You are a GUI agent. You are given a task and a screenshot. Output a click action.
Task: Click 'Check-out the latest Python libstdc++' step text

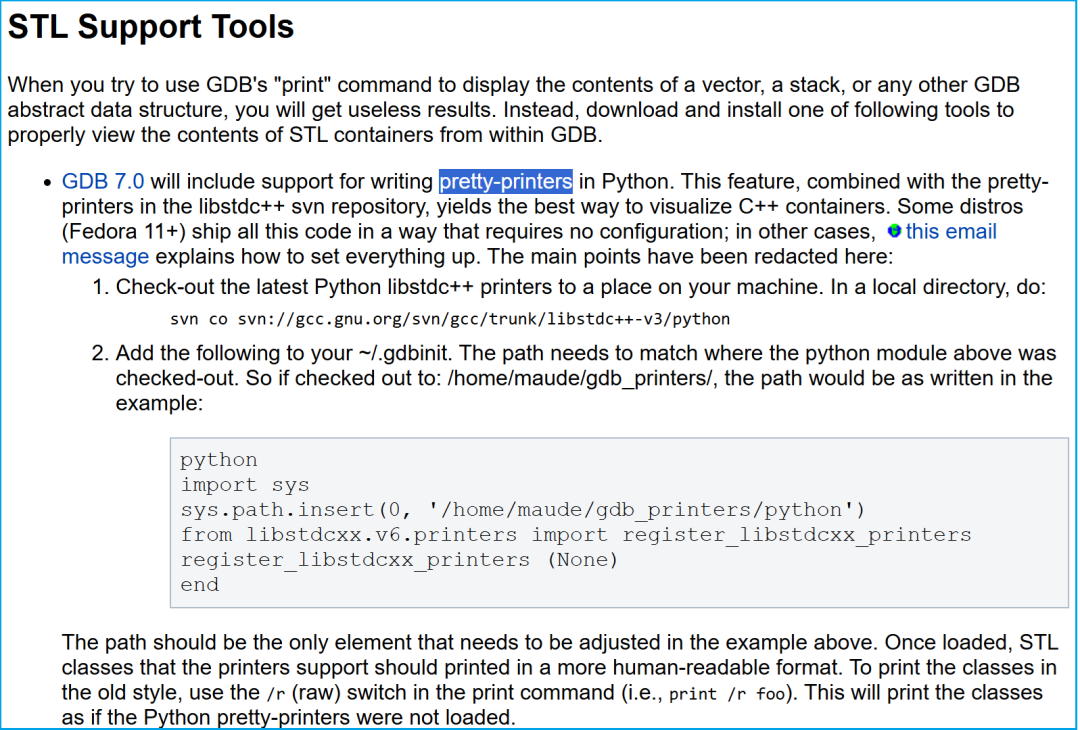pyautogui.click(x=295, y=287)
